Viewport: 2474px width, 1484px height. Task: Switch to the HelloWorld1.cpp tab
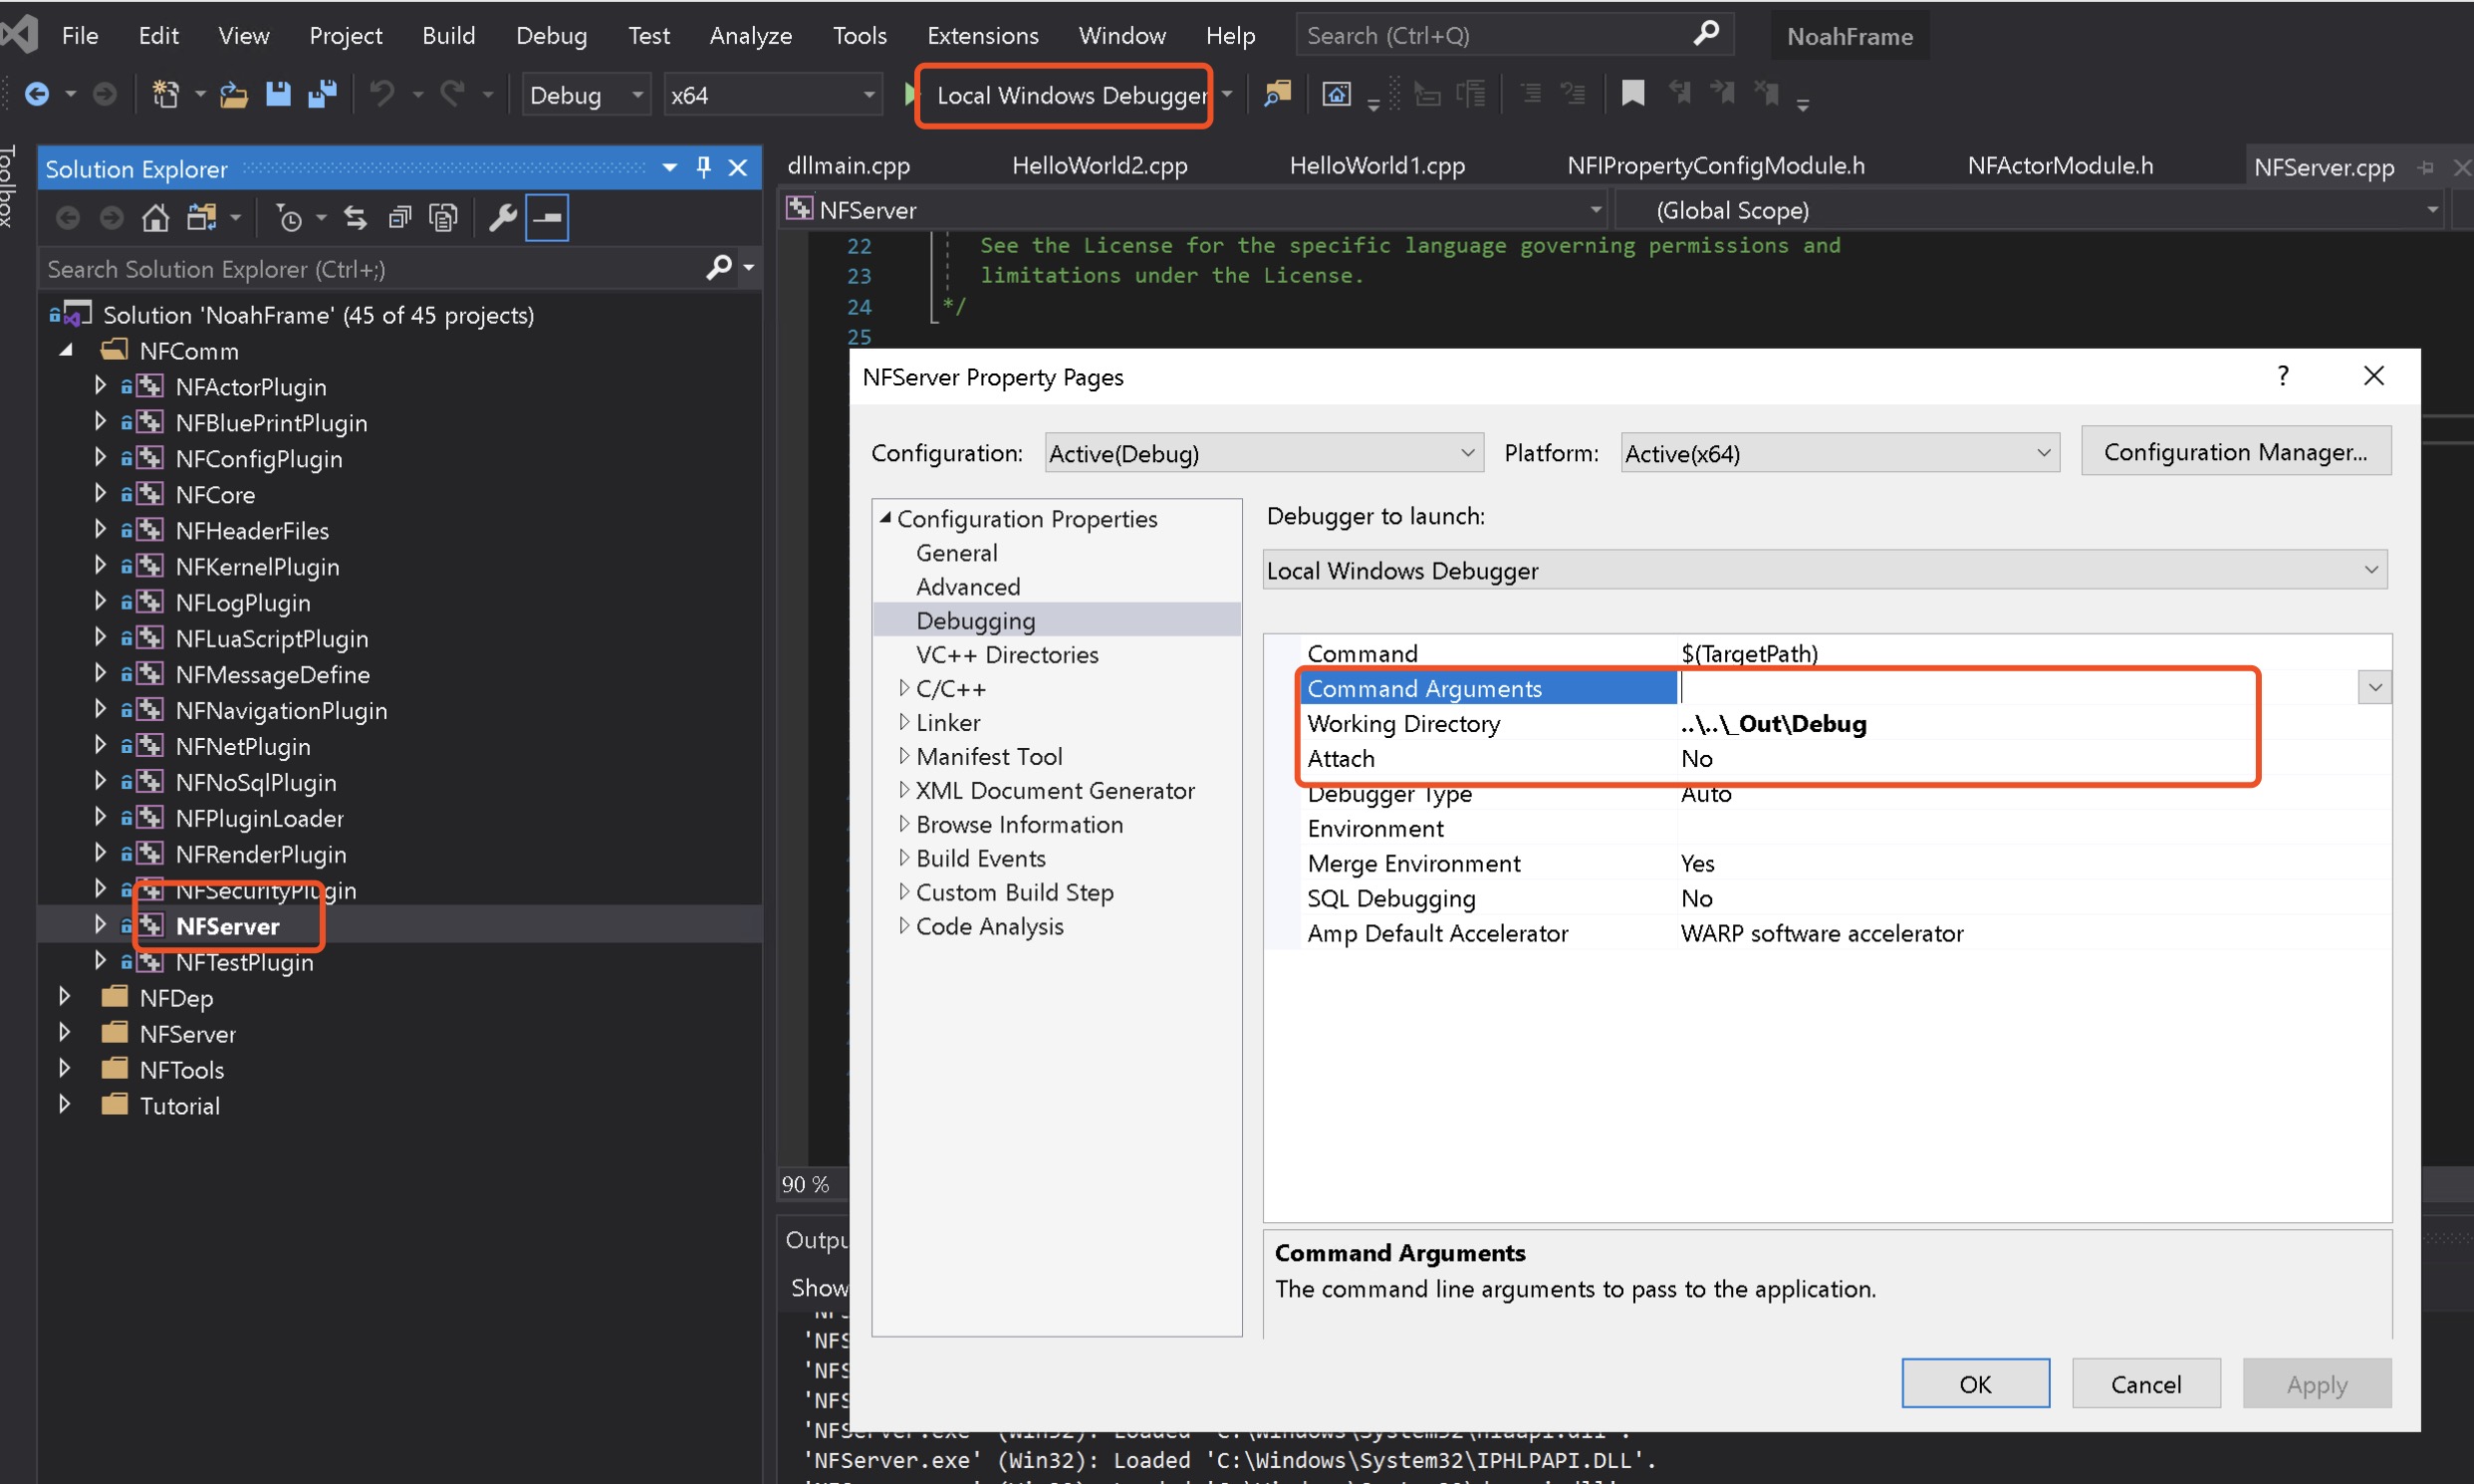[1376, 166]
